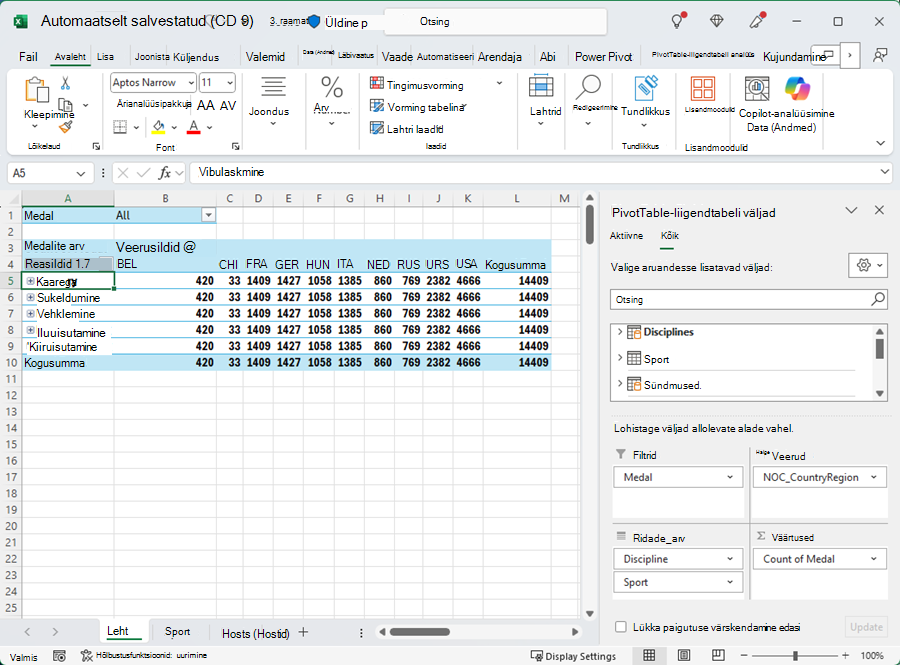Switch to Page Layout view icon
Image resolution: width=900 pixels, height=665 pixels.
point(684,655)
